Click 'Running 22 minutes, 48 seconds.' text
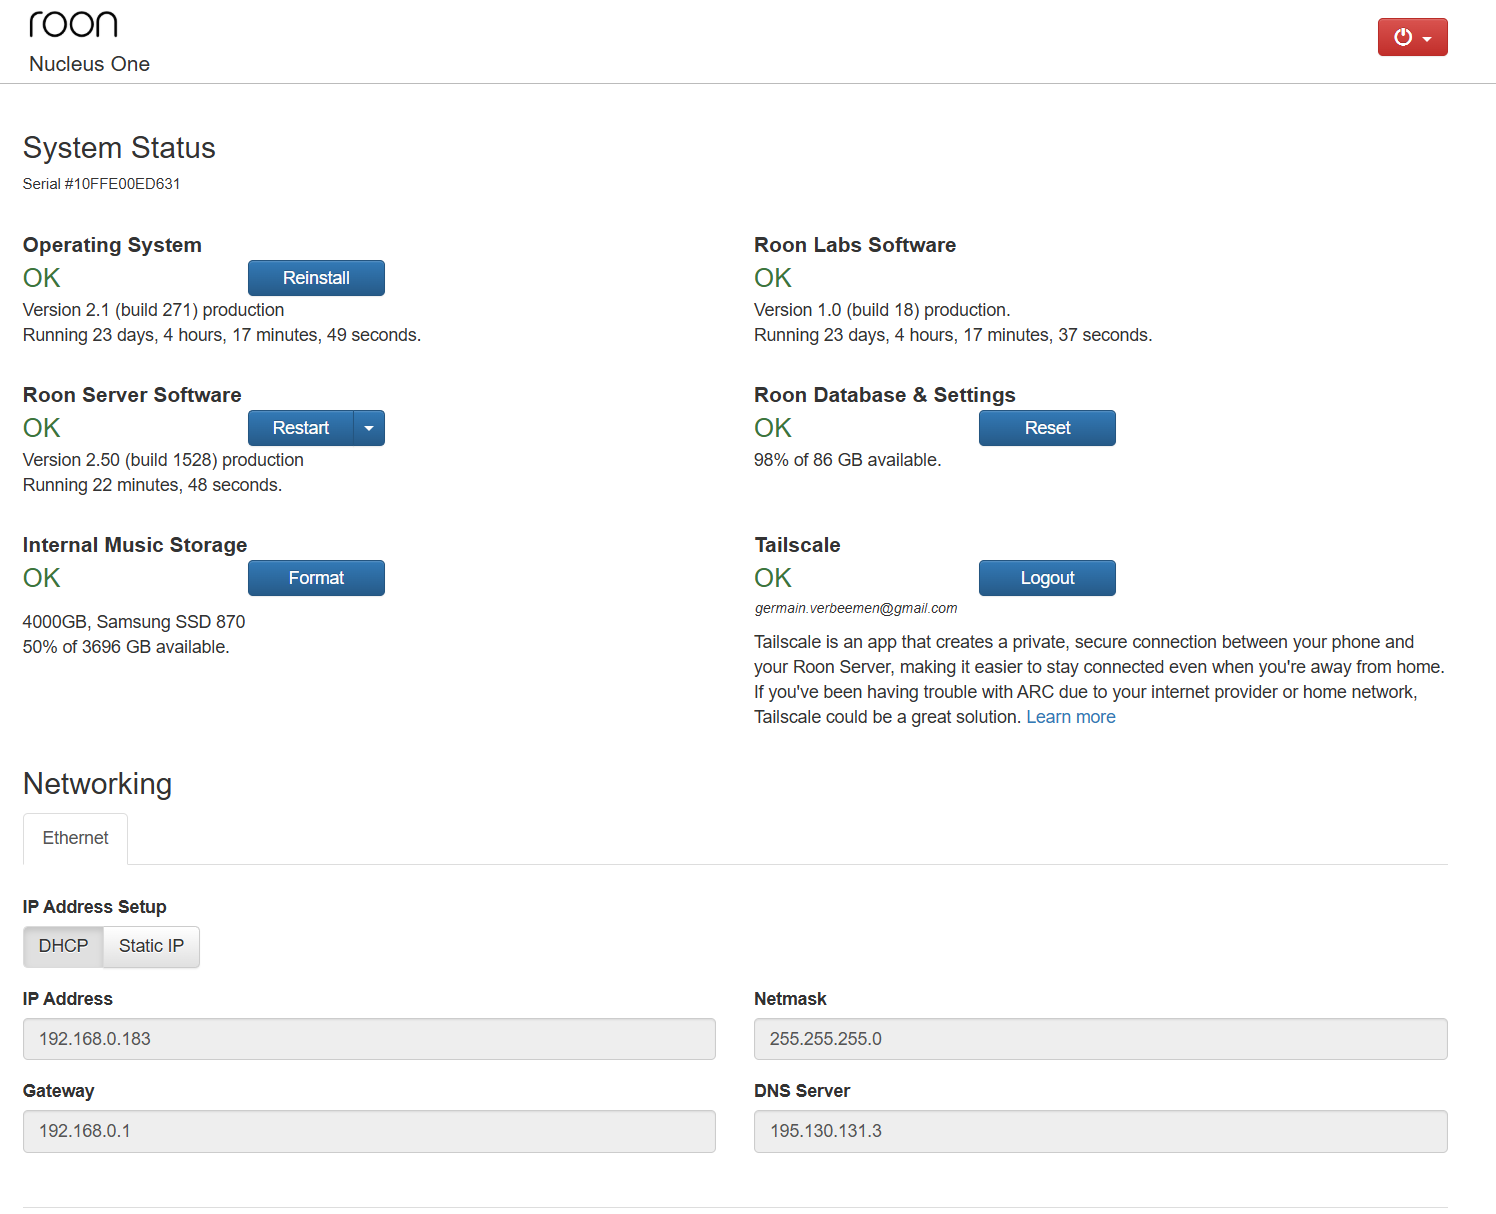The height and width of the screenshot is (1214, 1496). point(152,485)
